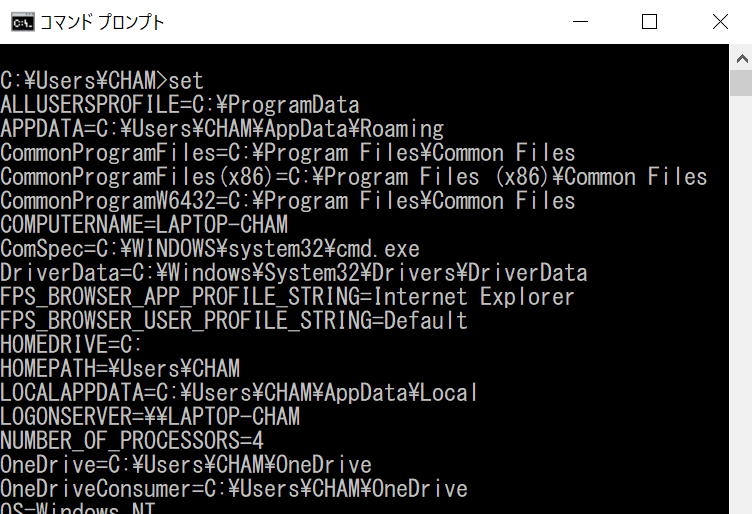Click the LOGONSERVER variable line

(150, 417)
